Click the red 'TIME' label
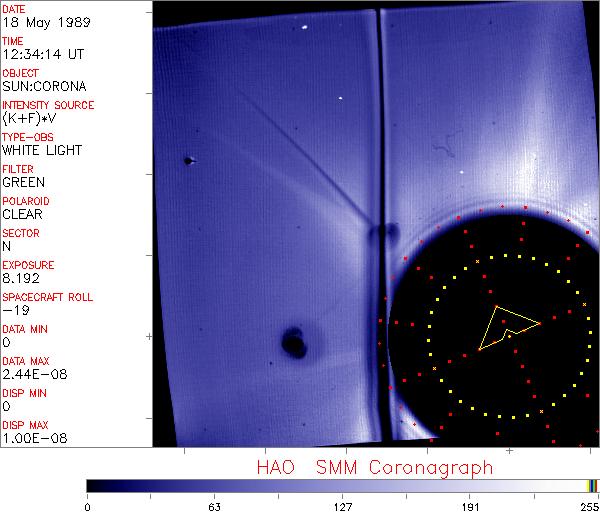Screen dimensions: 600x512 coord(13,41)
